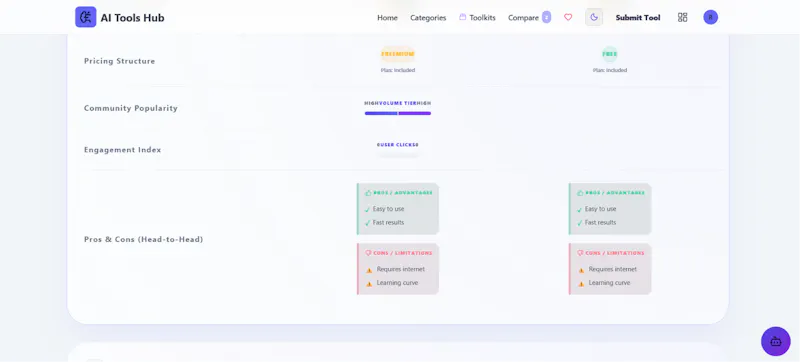Click the Submit Tool button
Viewport: 800px width, 362px height.
click(638, 18)
